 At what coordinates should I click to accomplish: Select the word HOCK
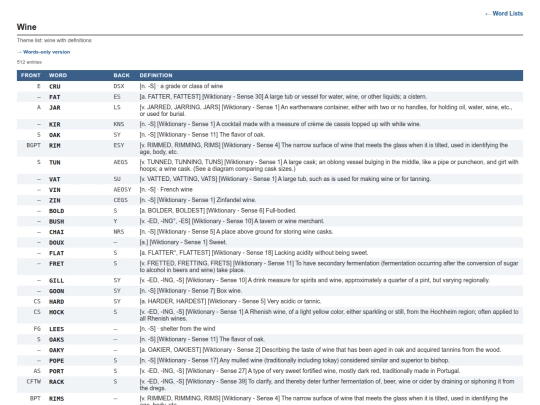pos(56,312)
